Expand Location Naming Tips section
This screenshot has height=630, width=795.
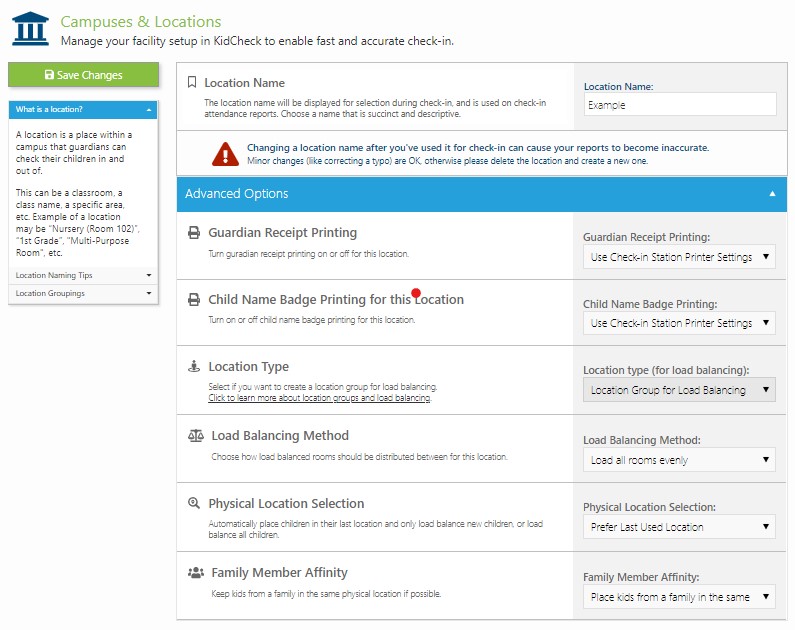point(83,275)
